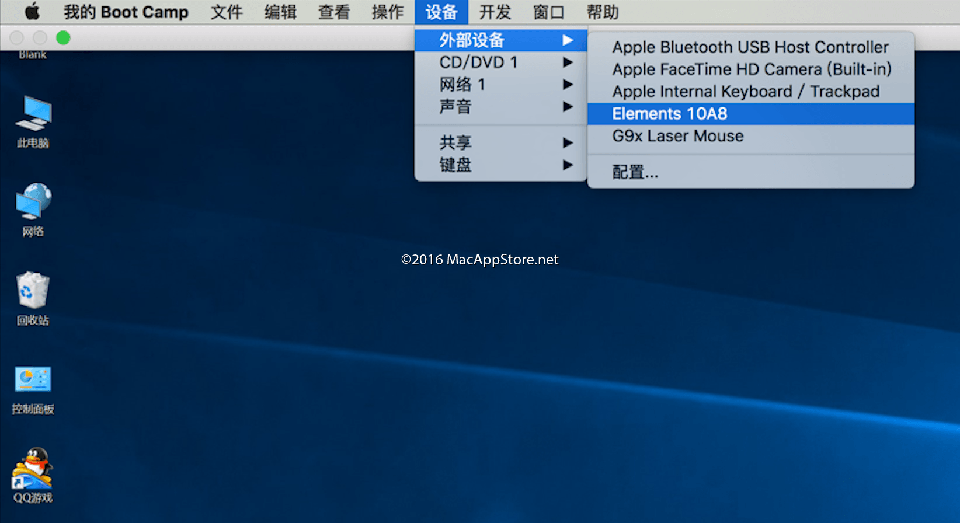Click the QQ游戏 desktop icon
The width and height of the screenshot is (960, 523).
[33, 475]
